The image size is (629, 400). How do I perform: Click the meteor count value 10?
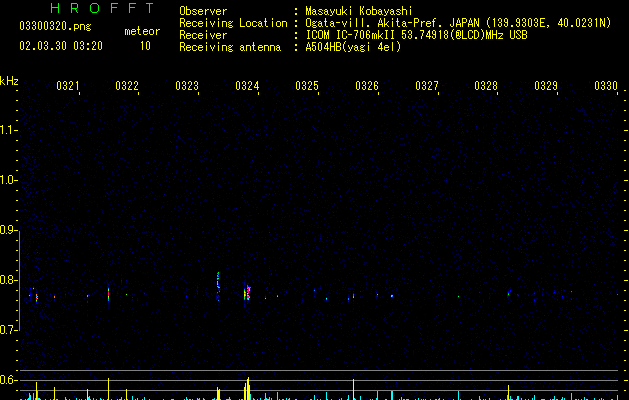click(x=145, y=46)
